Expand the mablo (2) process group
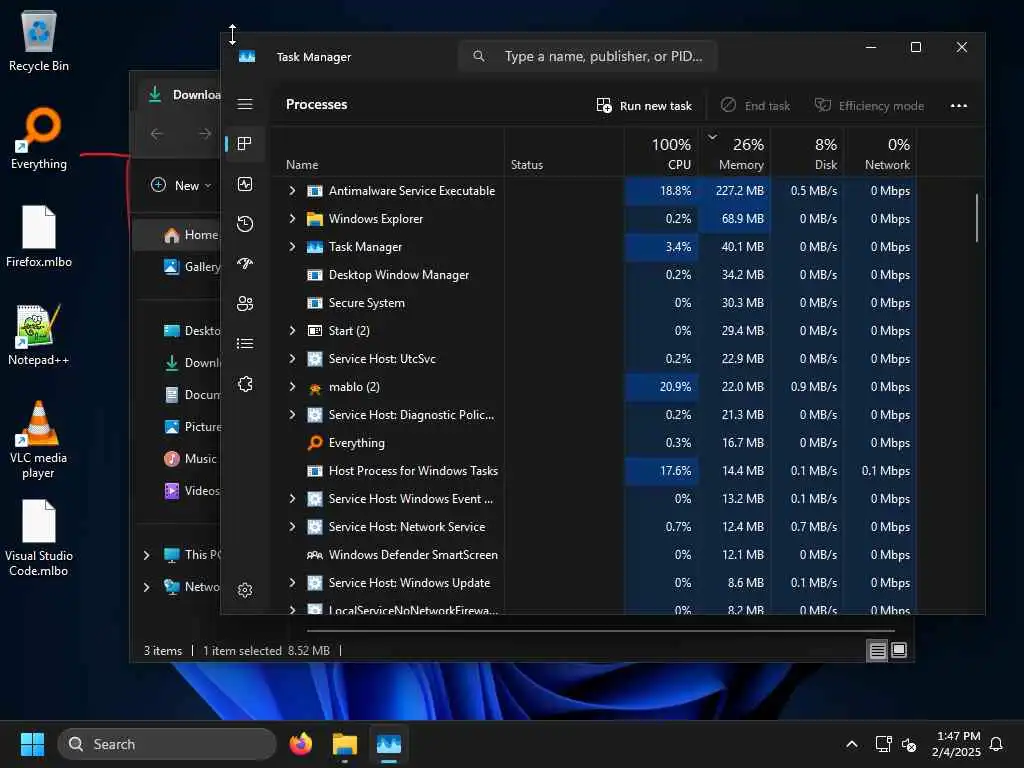 click(x=292, y=387)
